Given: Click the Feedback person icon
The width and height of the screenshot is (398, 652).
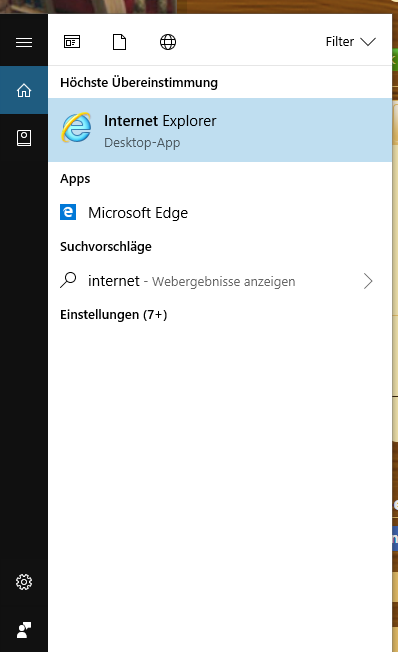Looking at the screenshot, I should [x=24, y=630].
